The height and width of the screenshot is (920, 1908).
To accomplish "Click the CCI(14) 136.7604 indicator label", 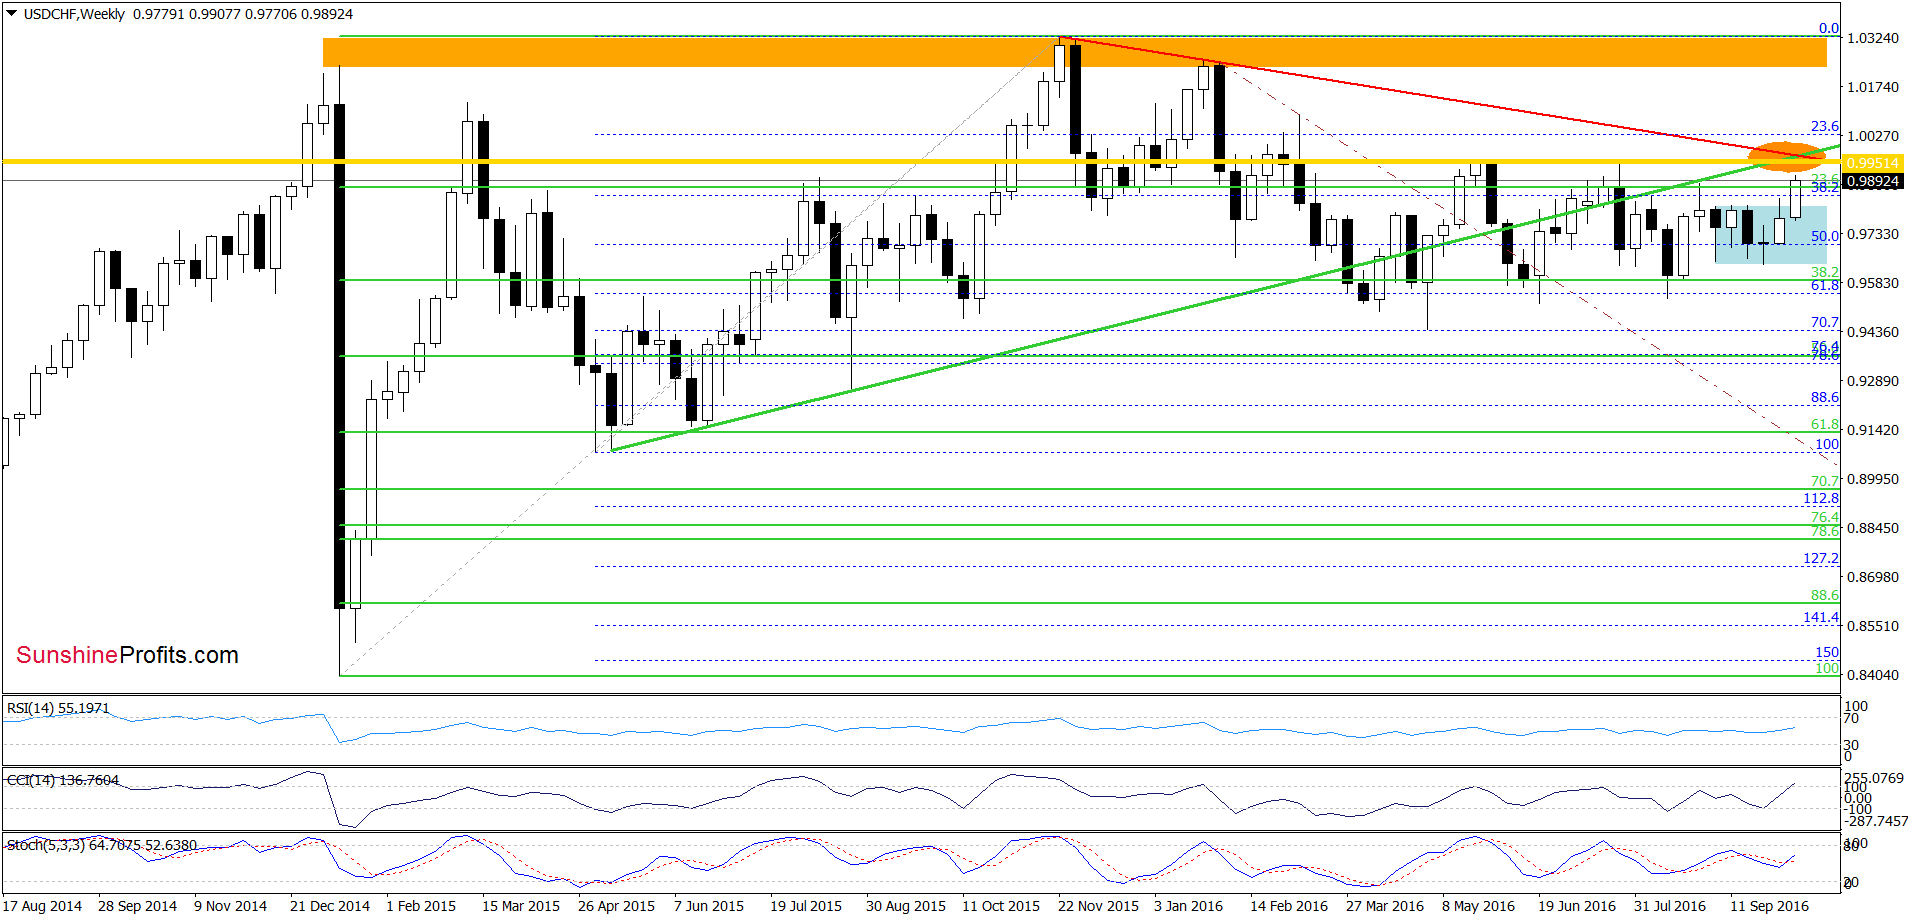I will pyautogui.click(x=63, y=780).
